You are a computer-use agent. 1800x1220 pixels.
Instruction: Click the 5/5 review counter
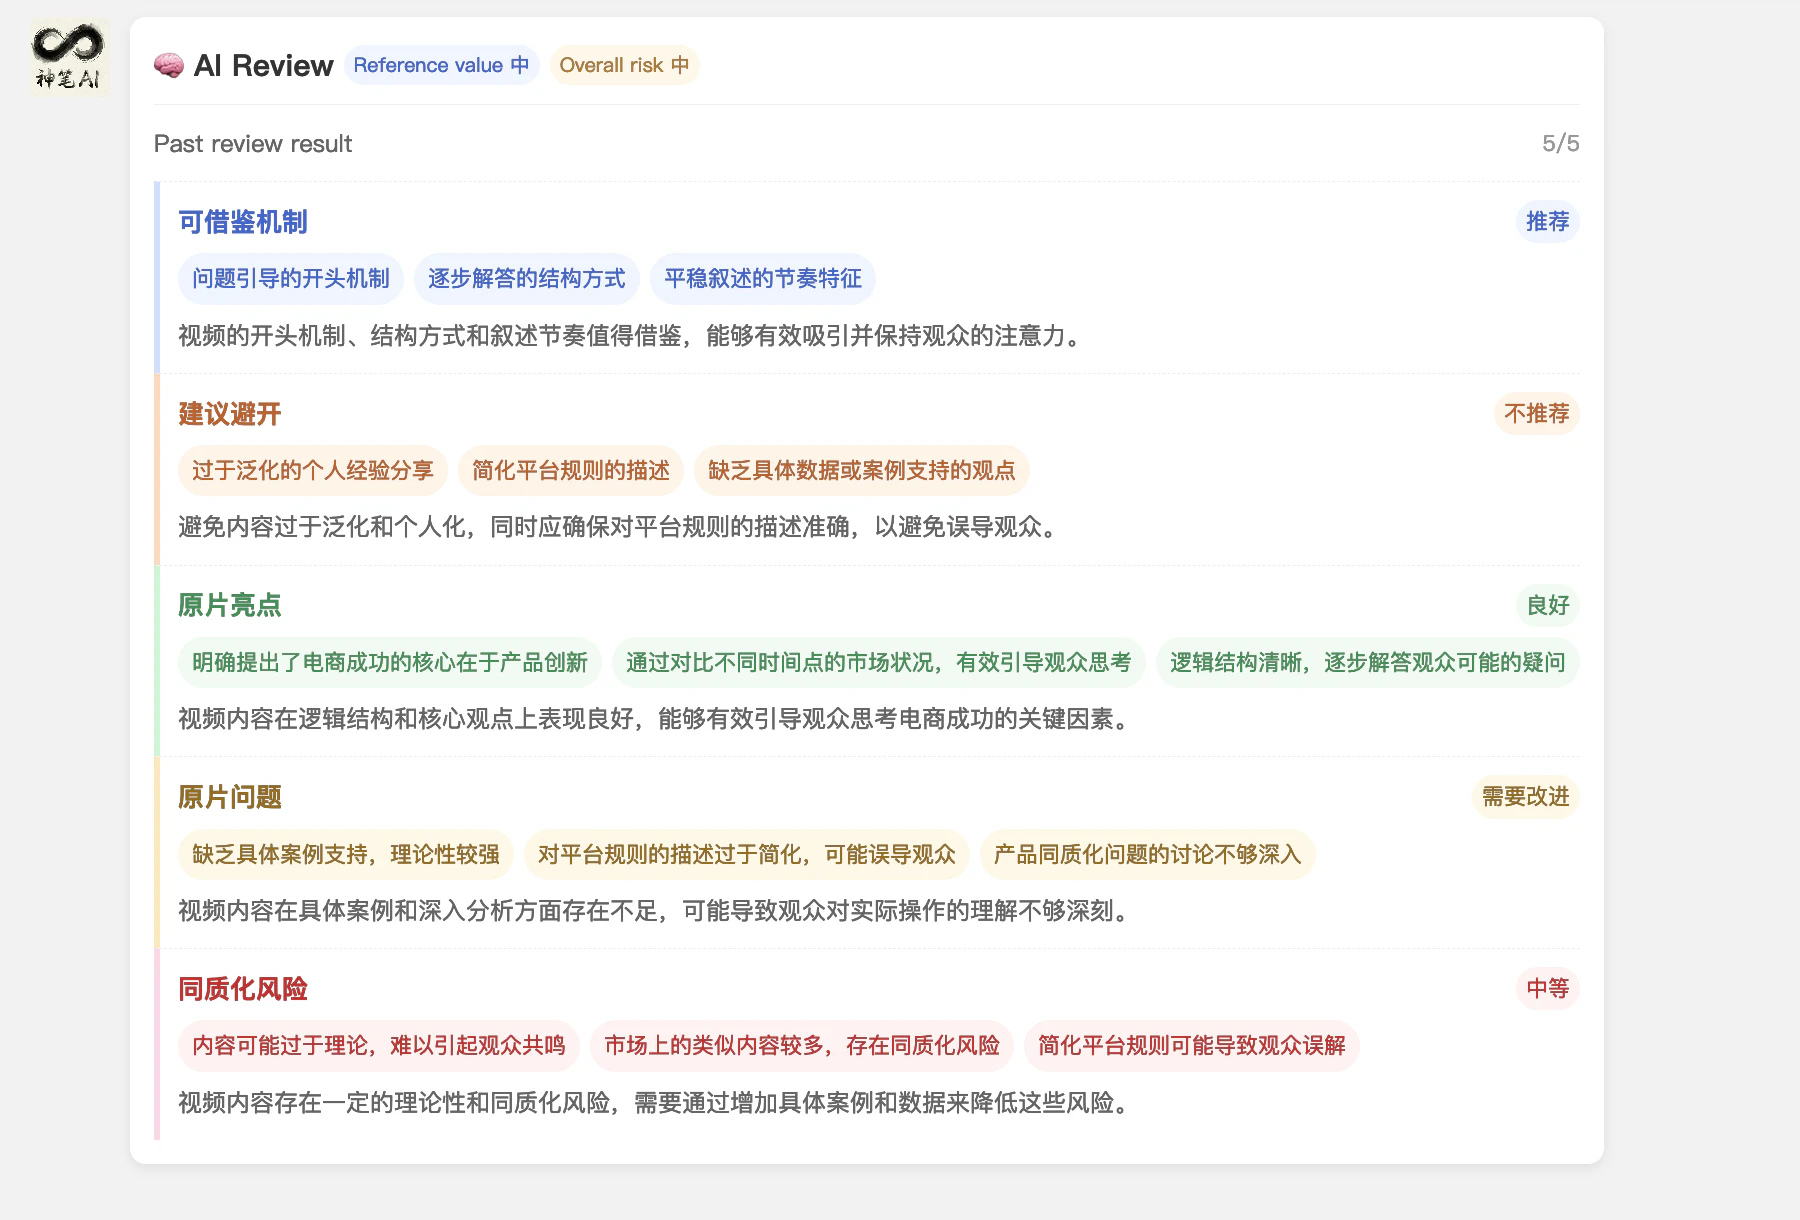(1560, 143)
